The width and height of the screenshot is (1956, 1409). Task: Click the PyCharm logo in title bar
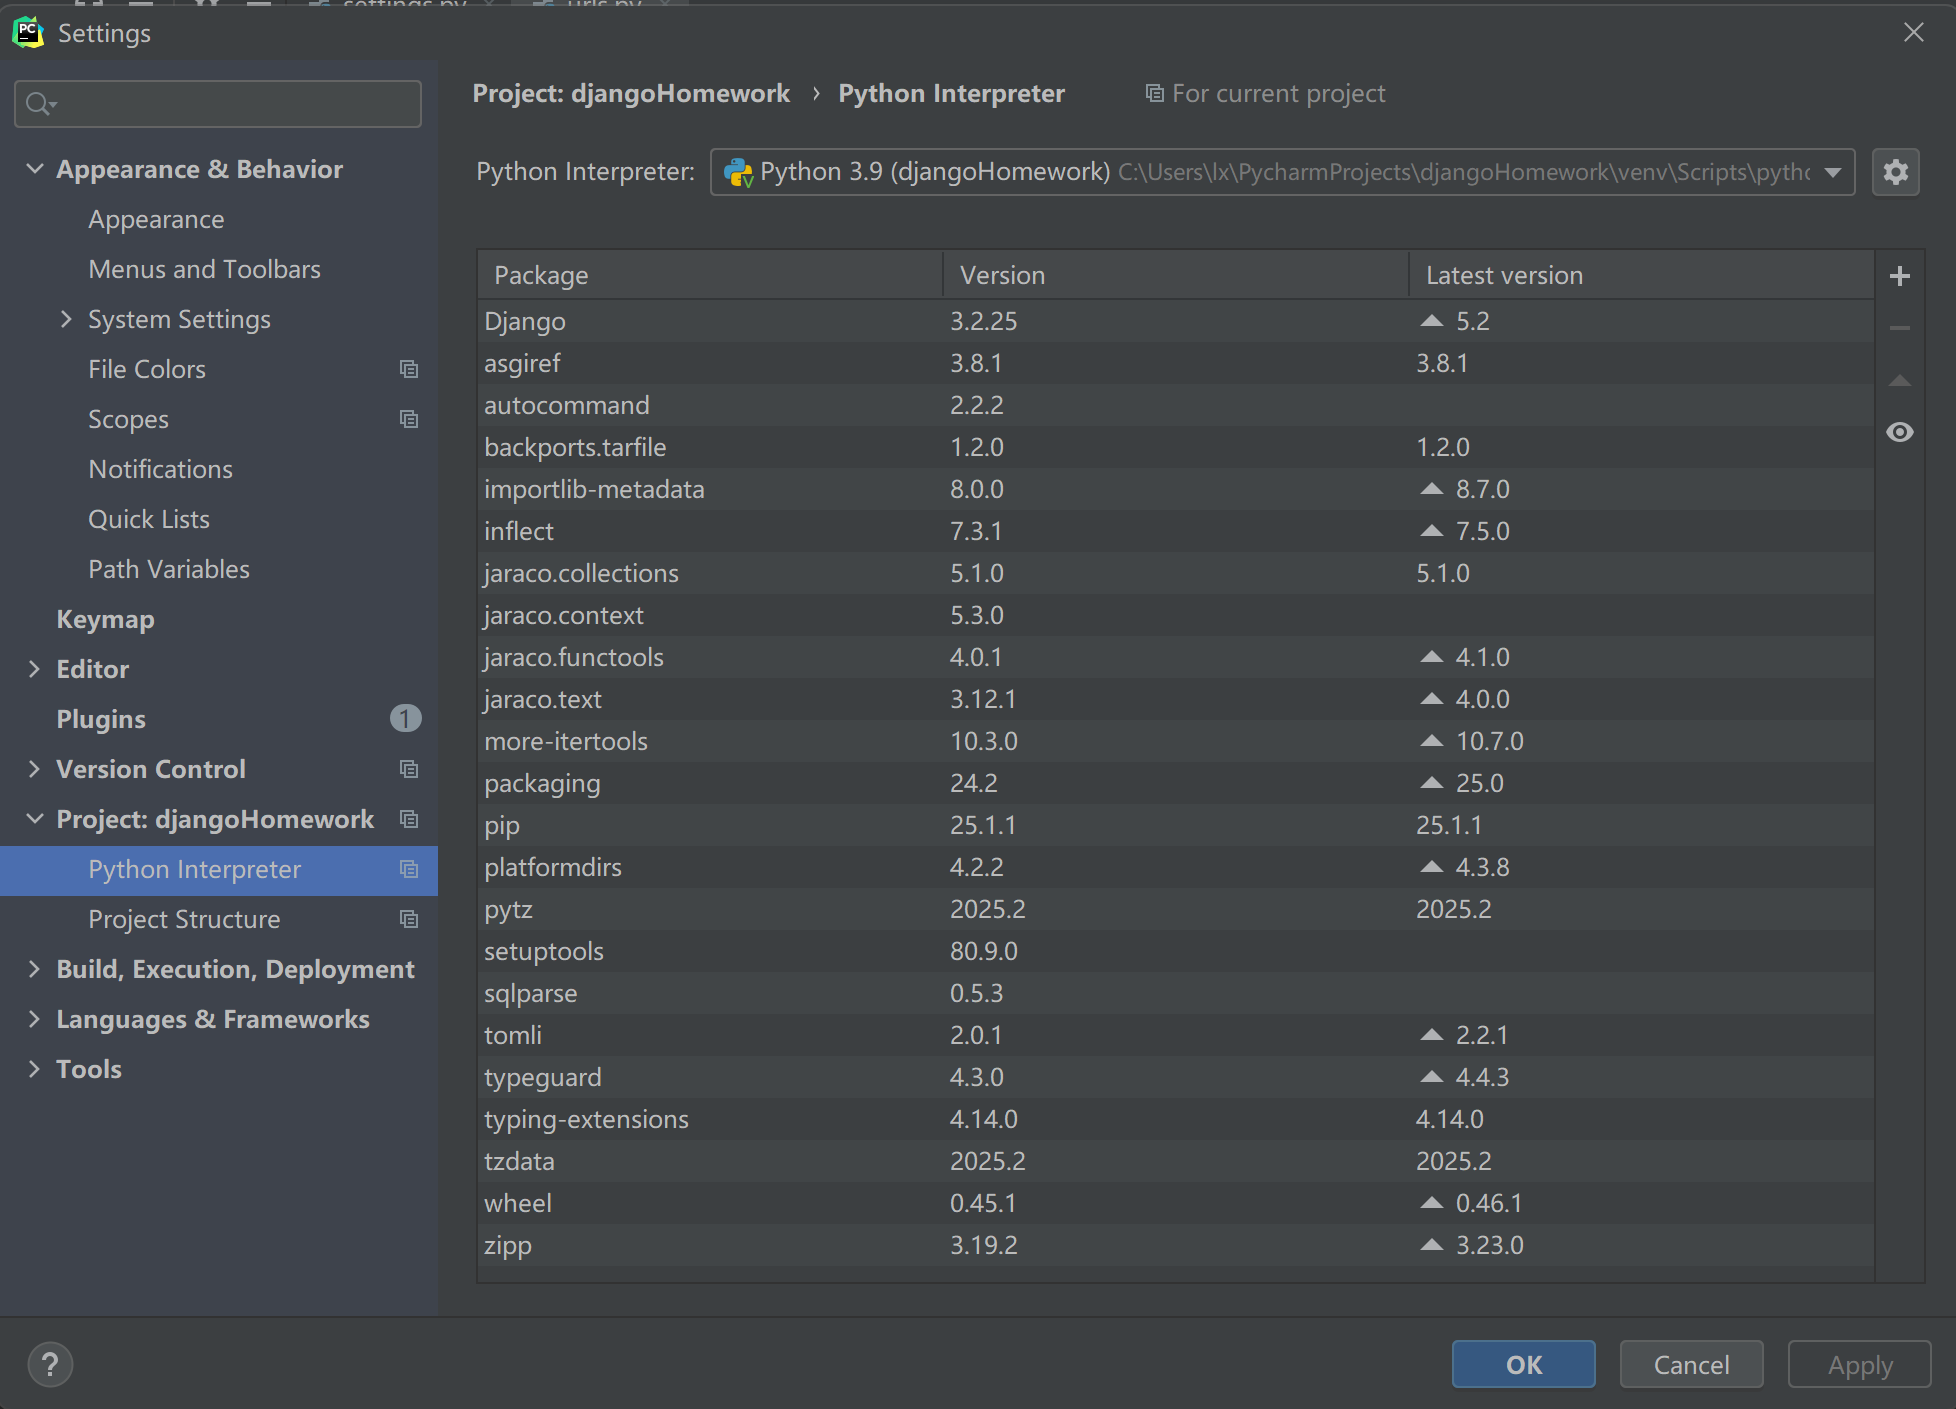click(28, 32)
